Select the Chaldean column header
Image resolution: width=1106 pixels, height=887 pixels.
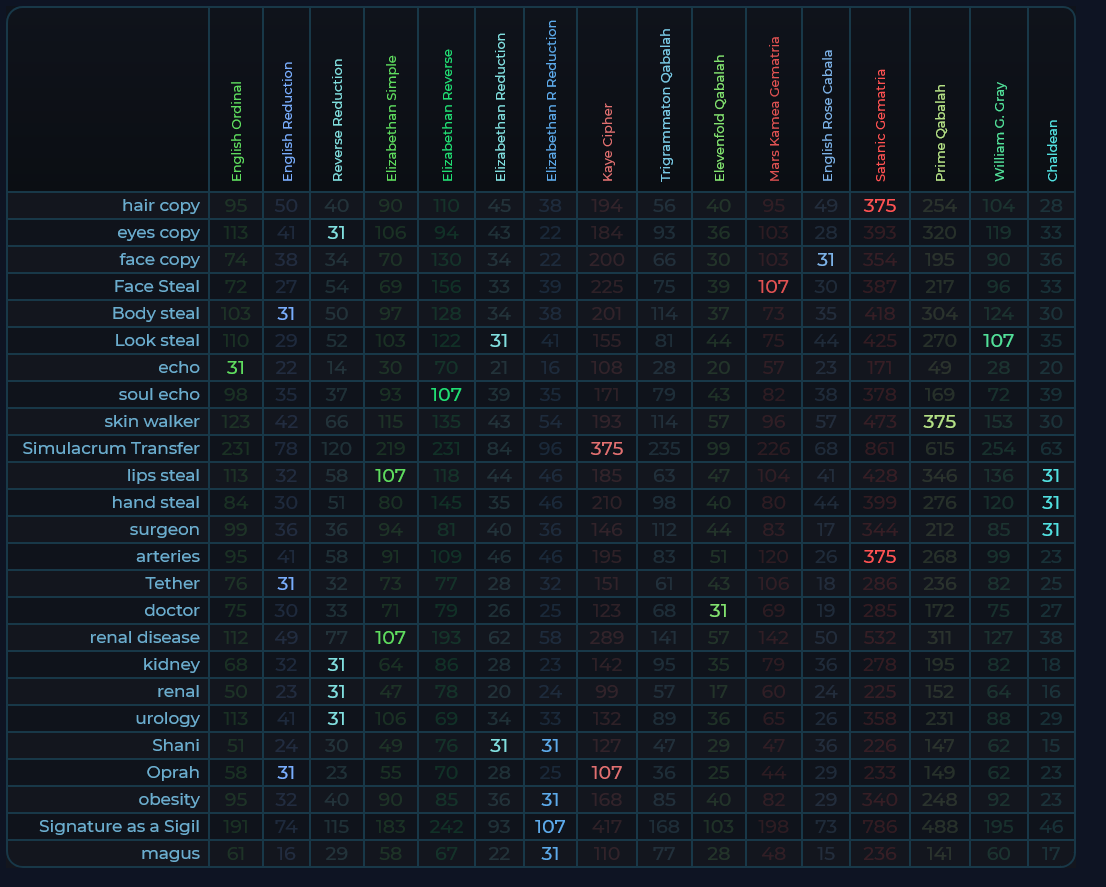[x=1052, y=150]
